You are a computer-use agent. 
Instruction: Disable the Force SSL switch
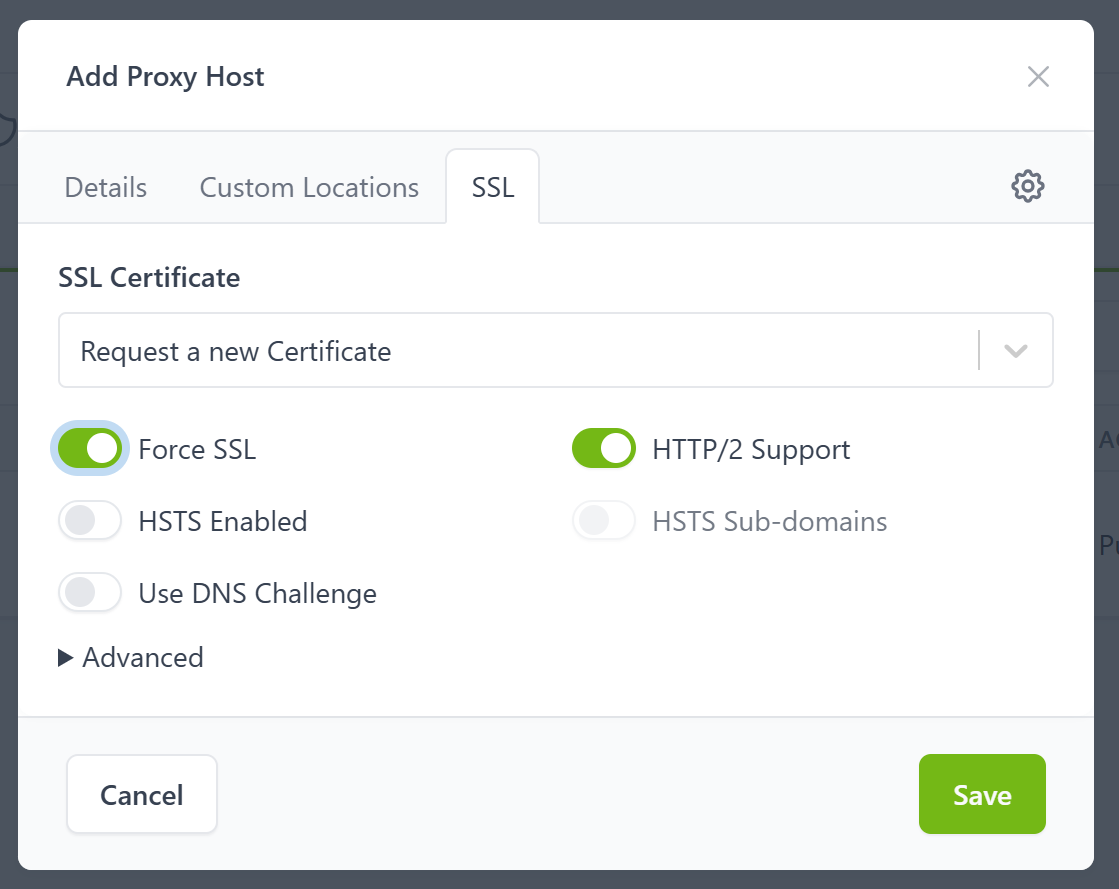[x=90, y=450]
